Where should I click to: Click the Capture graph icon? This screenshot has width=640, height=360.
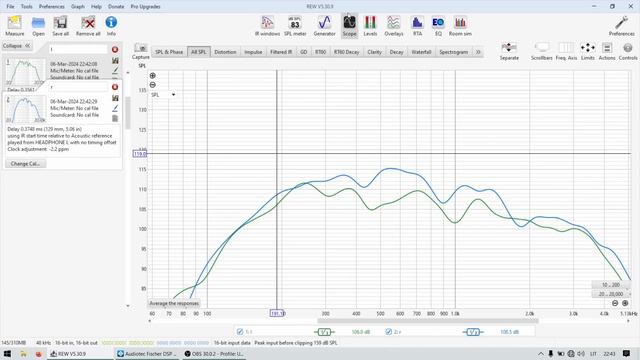(x=140, y=51)
